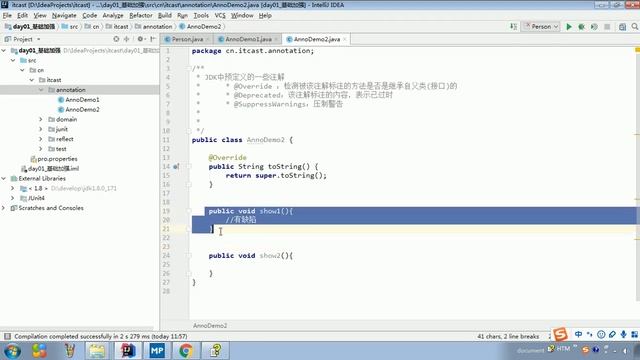Click line number 25 in the gutter
Image resolution: width=640 pixels, height=360 pixels.
click(x=166, y=264)
